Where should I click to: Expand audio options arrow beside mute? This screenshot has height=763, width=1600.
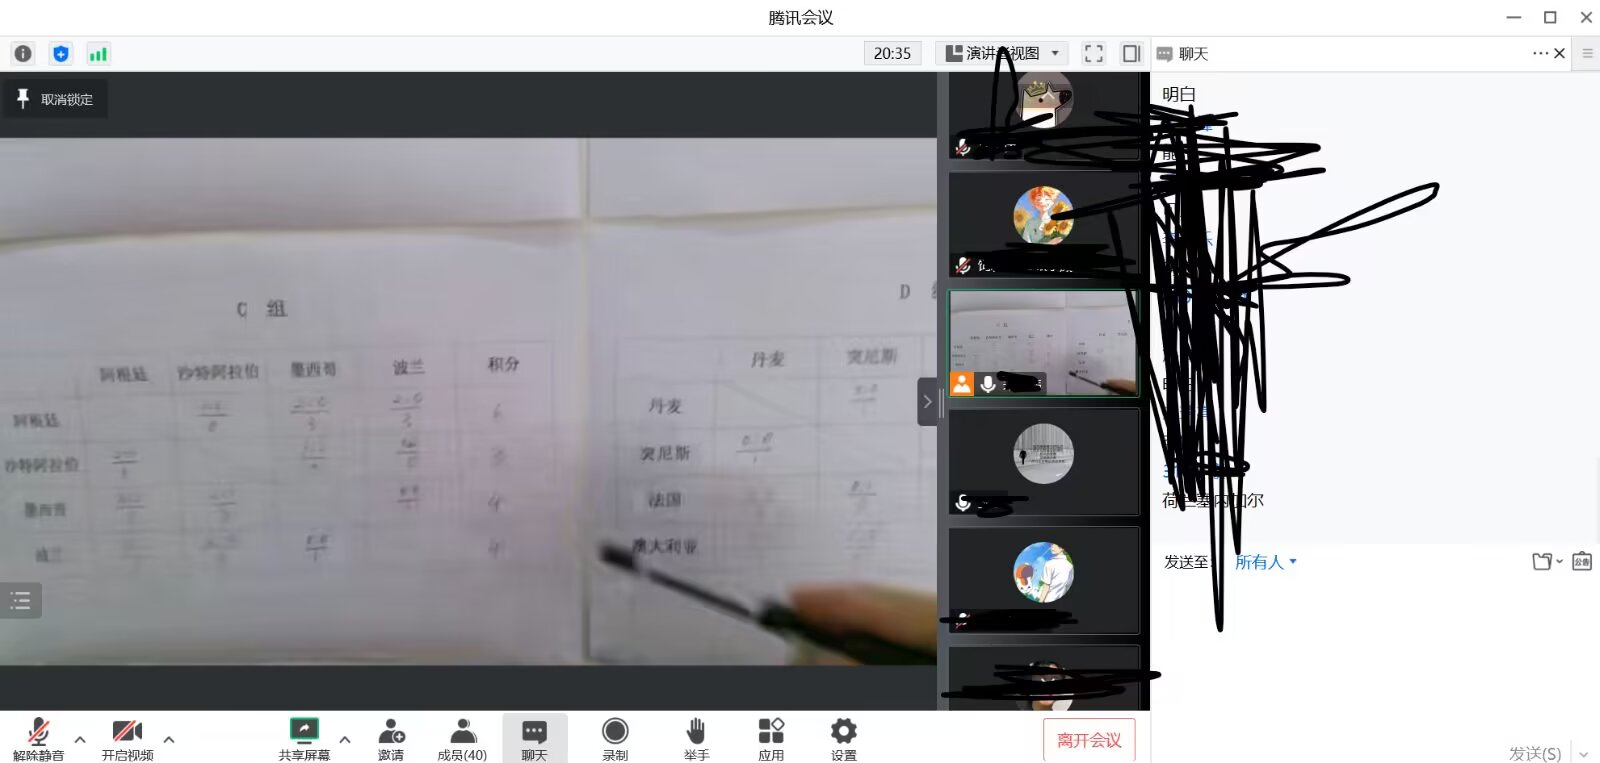coord(80,740)
